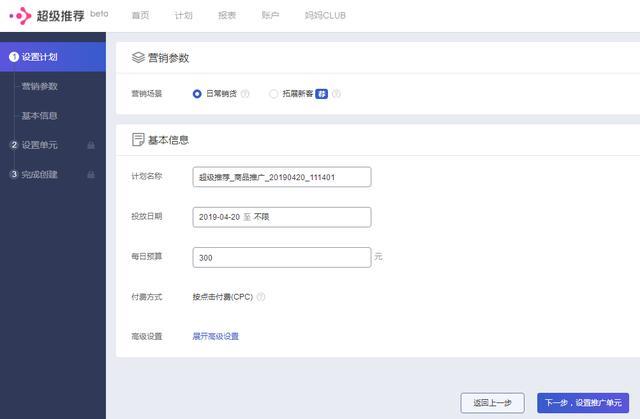Image resolution: width=640 pixels, height=419 pixels.
Task: Click help icon next to 拓展新客
Action: (x=336, y=94)
